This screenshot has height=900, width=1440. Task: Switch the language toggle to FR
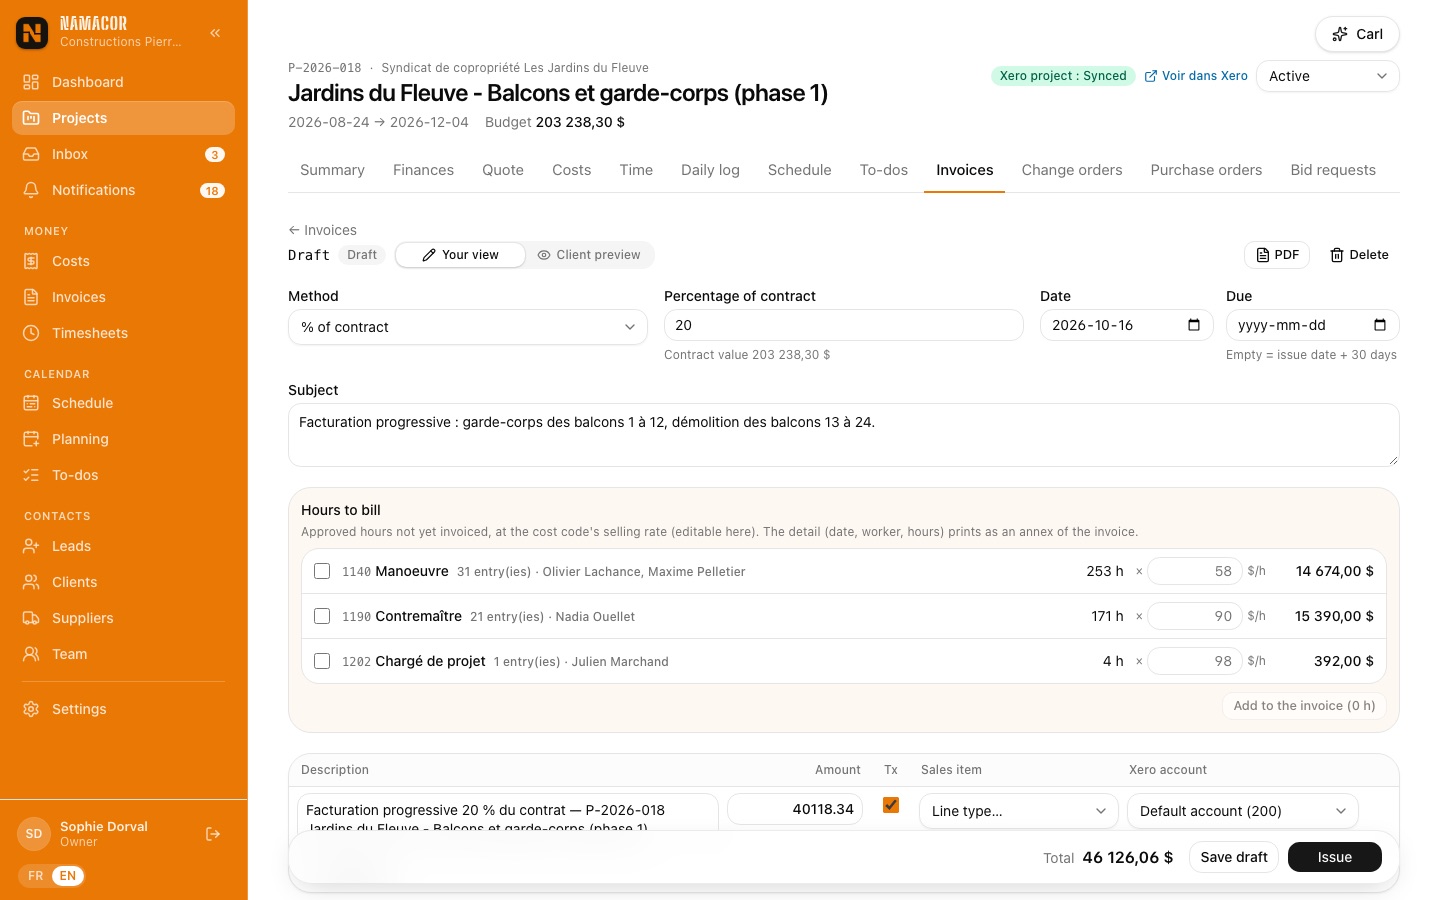pos(36,876)
